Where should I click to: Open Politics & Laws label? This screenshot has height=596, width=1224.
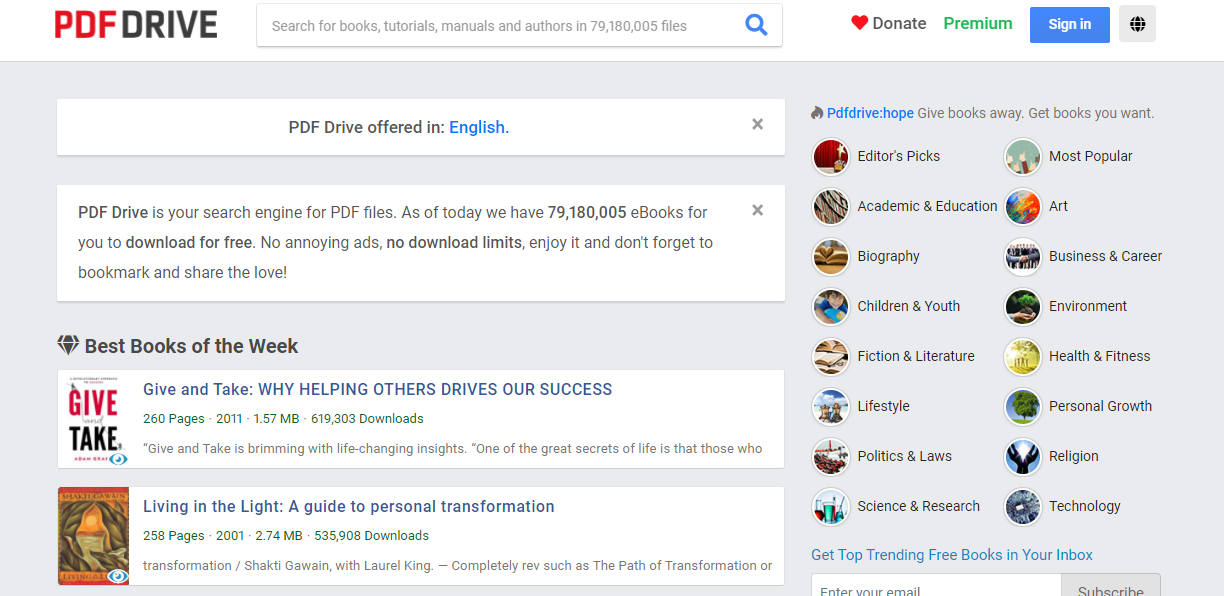tap(904, 456)
